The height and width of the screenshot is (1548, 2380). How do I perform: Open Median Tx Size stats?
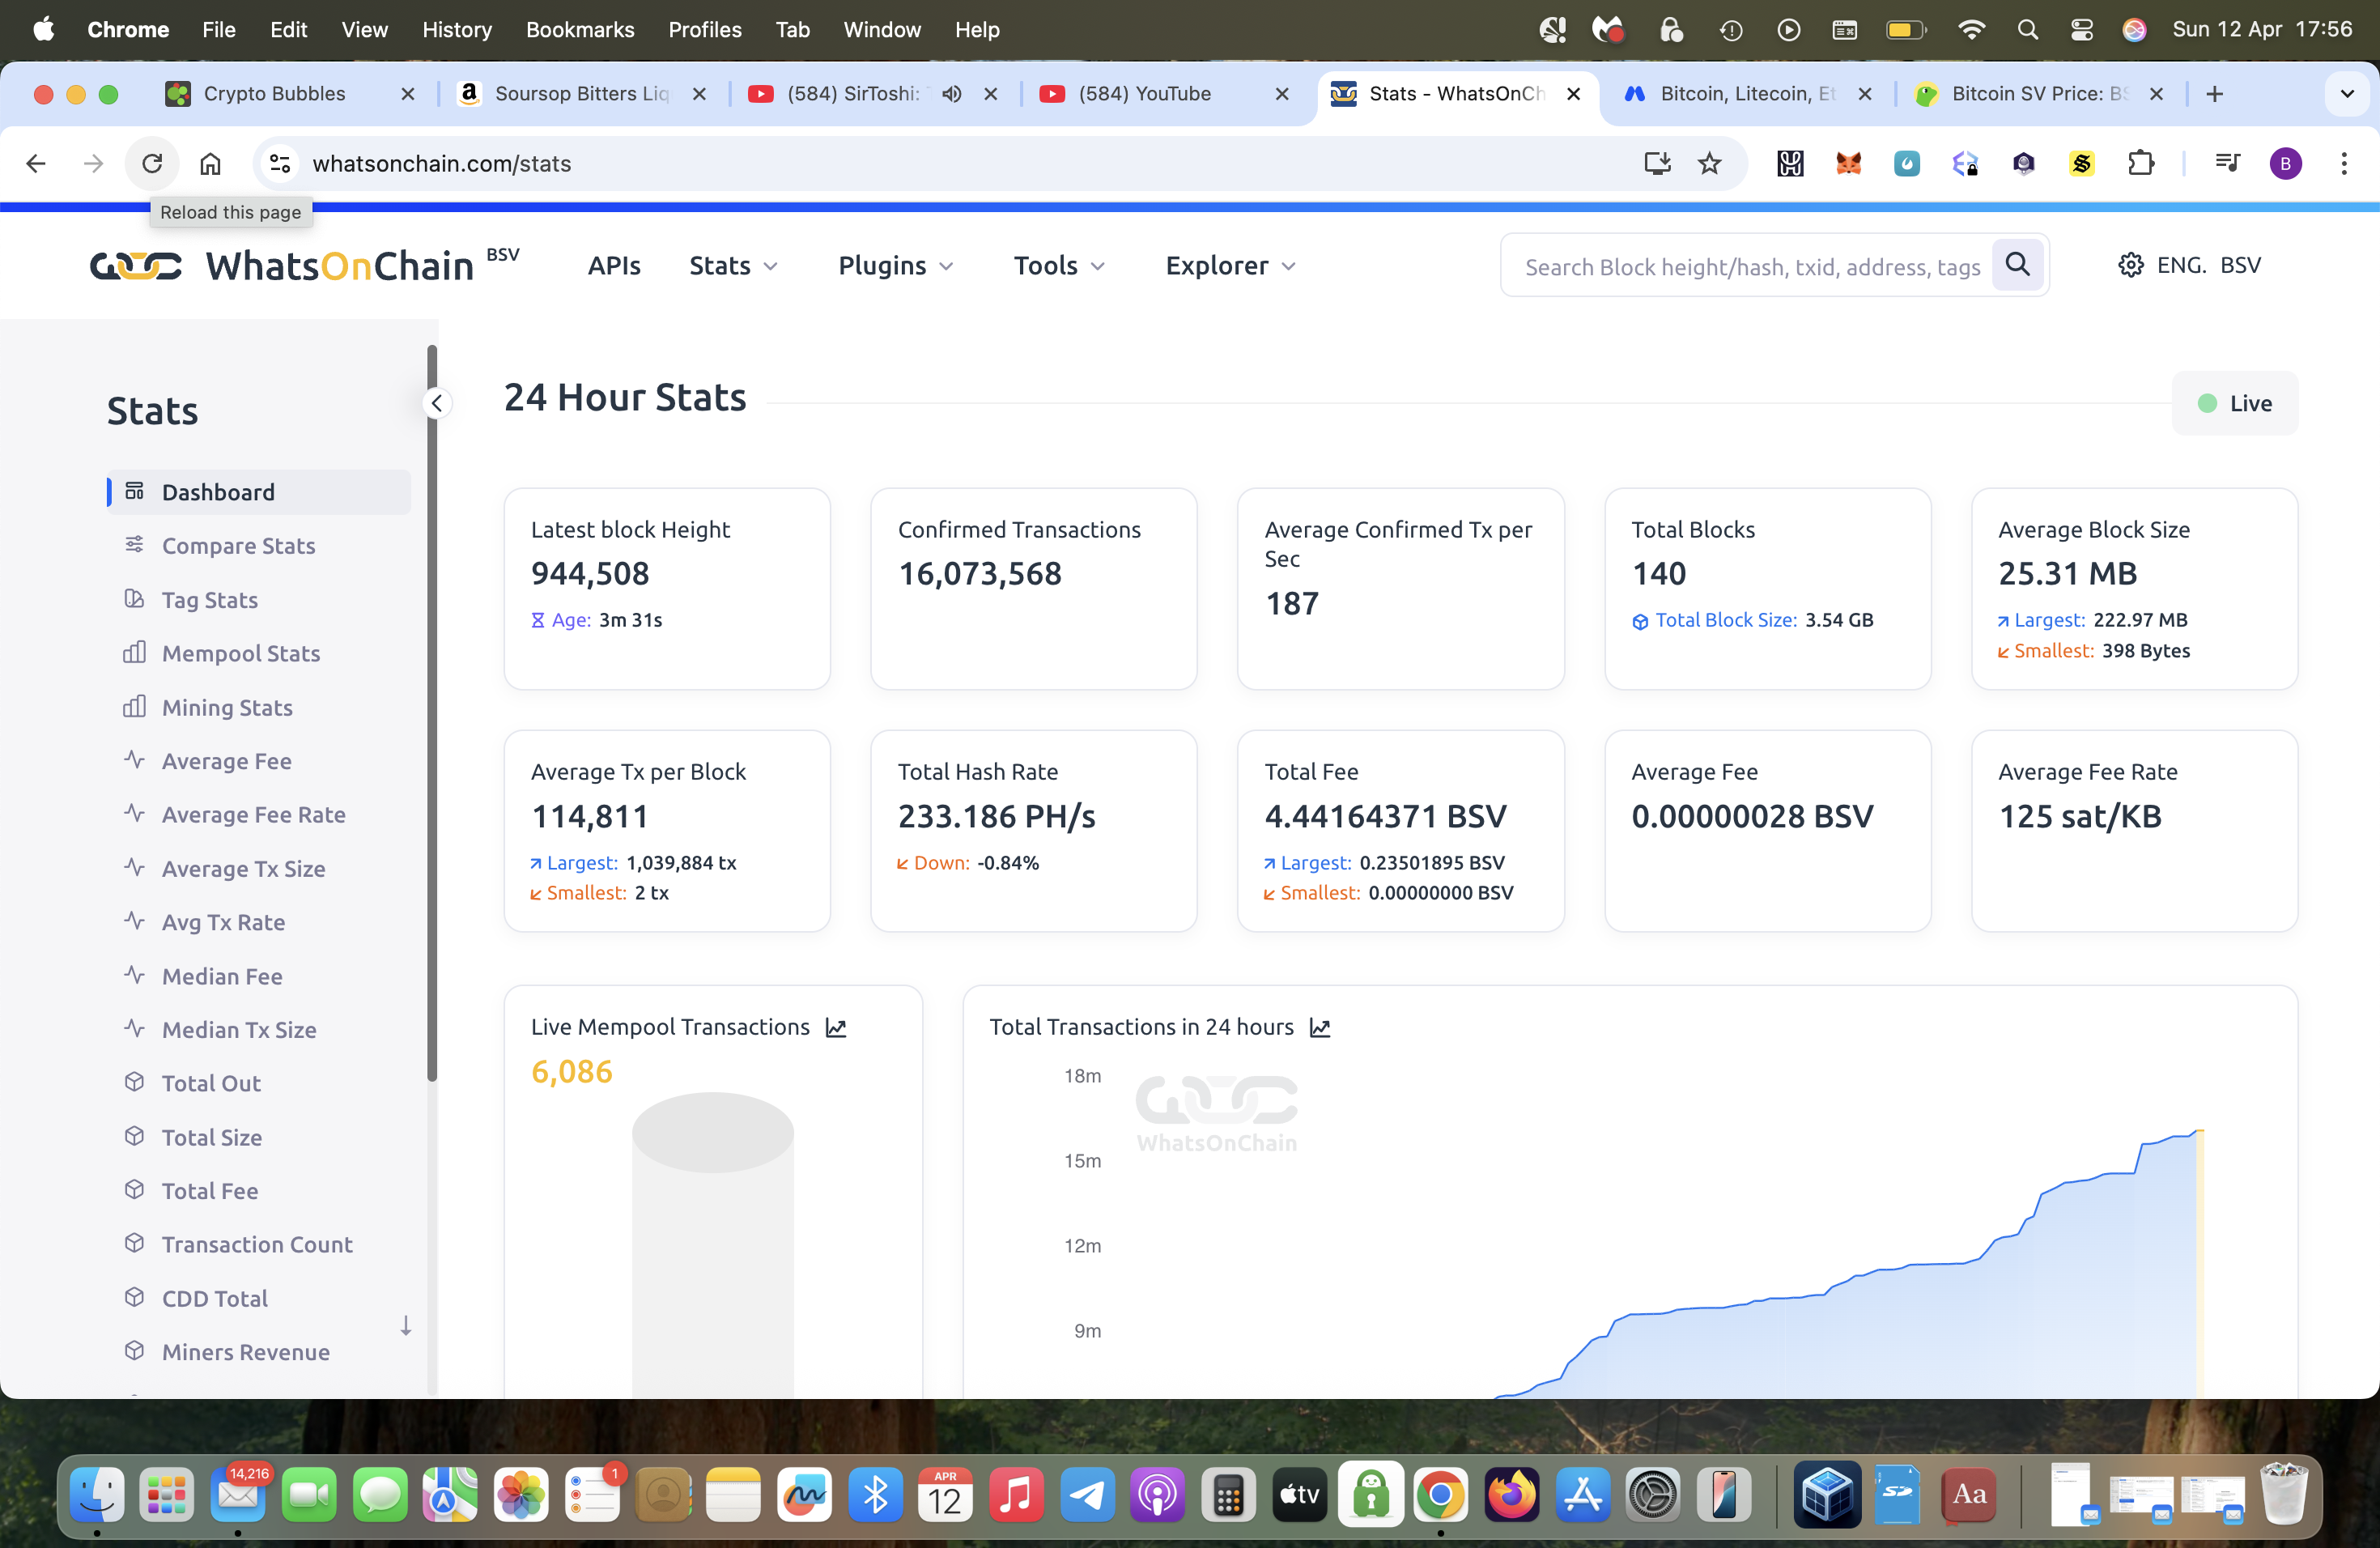tap(239, 1030)
